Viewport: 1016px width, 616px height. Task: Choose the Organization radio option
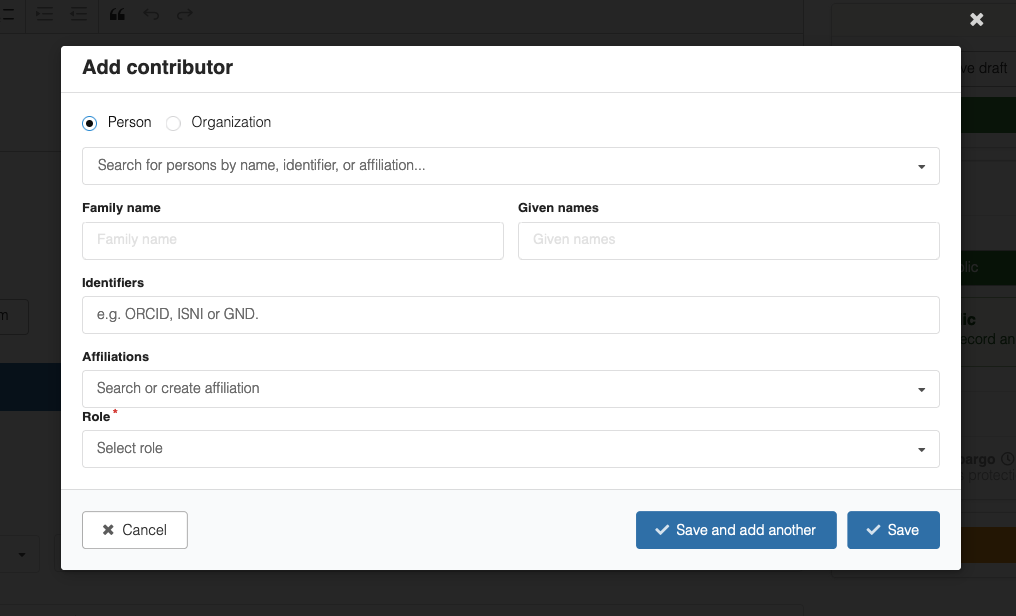pos(174,123)
